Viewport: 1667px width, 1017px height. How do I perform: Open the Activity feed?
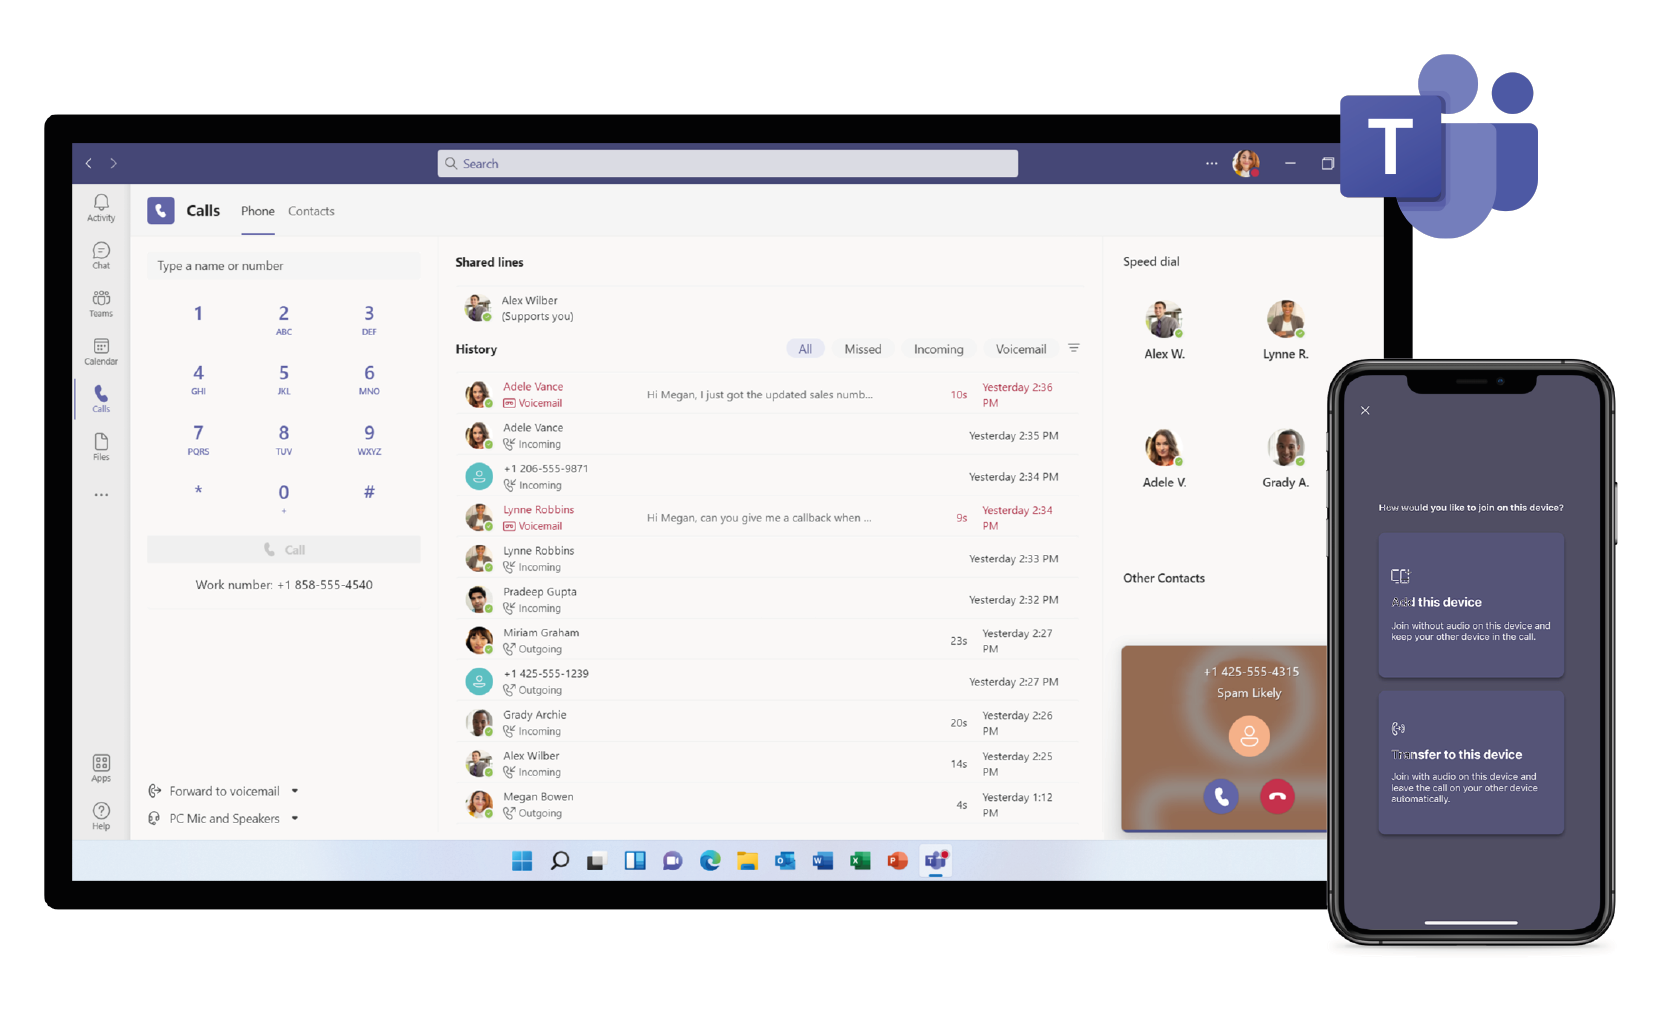pyautogui.click(x=100, y=207)
